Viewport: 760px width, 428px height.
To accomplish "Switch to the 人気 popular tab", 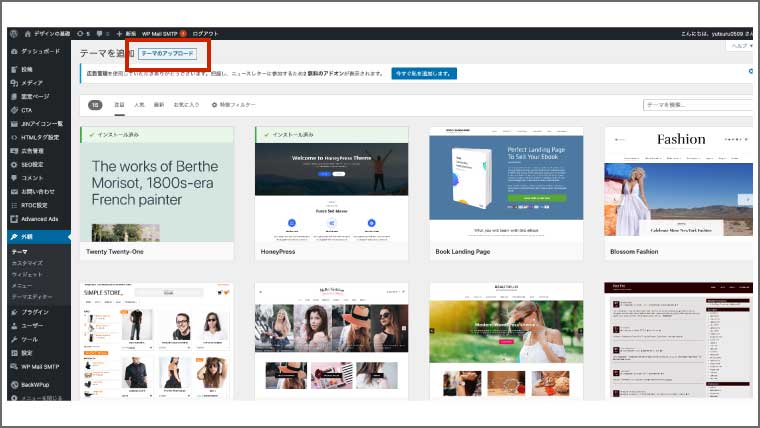I will [x=139, y=105].
